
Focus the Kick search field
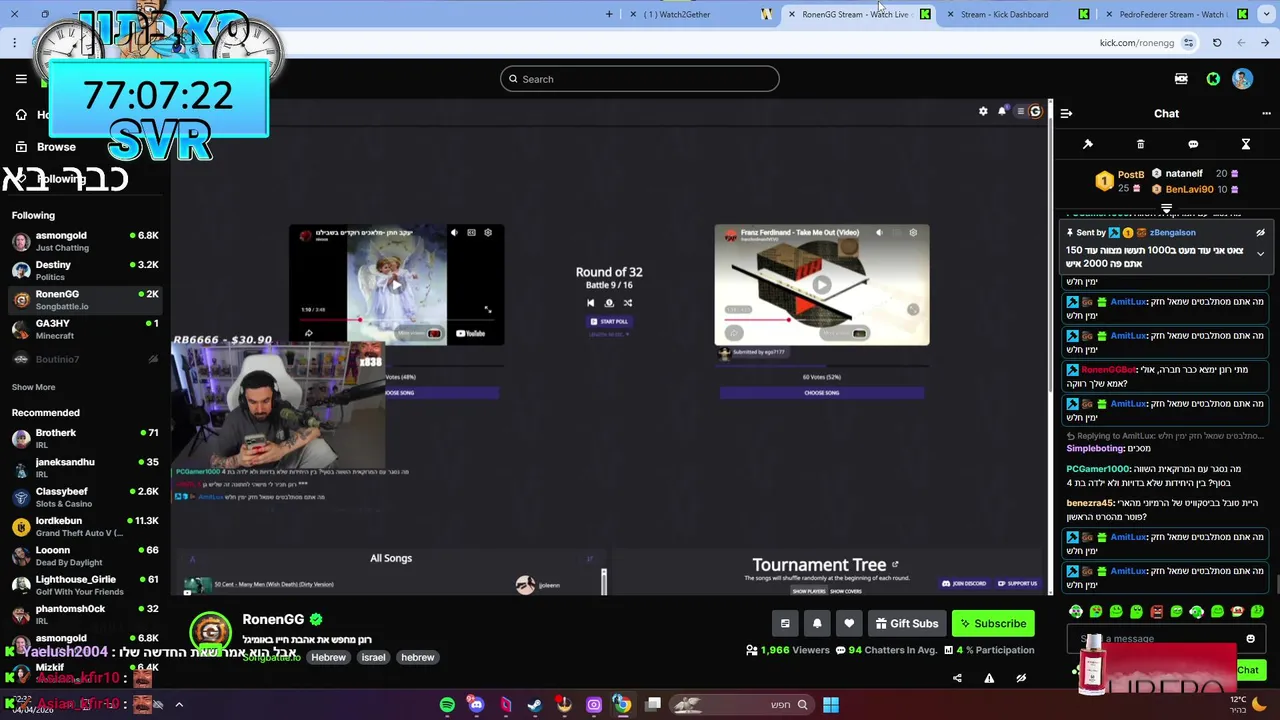[x=640, y=79]
